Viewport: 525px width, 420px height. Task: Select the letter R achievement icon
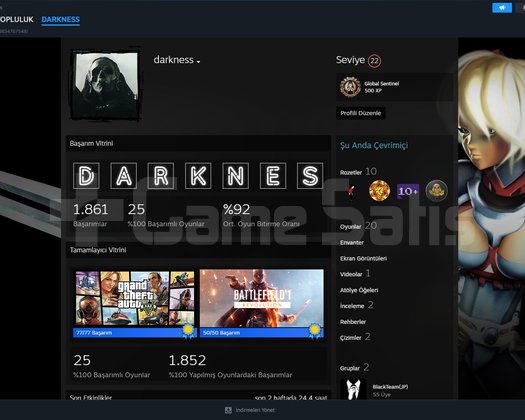(161, 176)
